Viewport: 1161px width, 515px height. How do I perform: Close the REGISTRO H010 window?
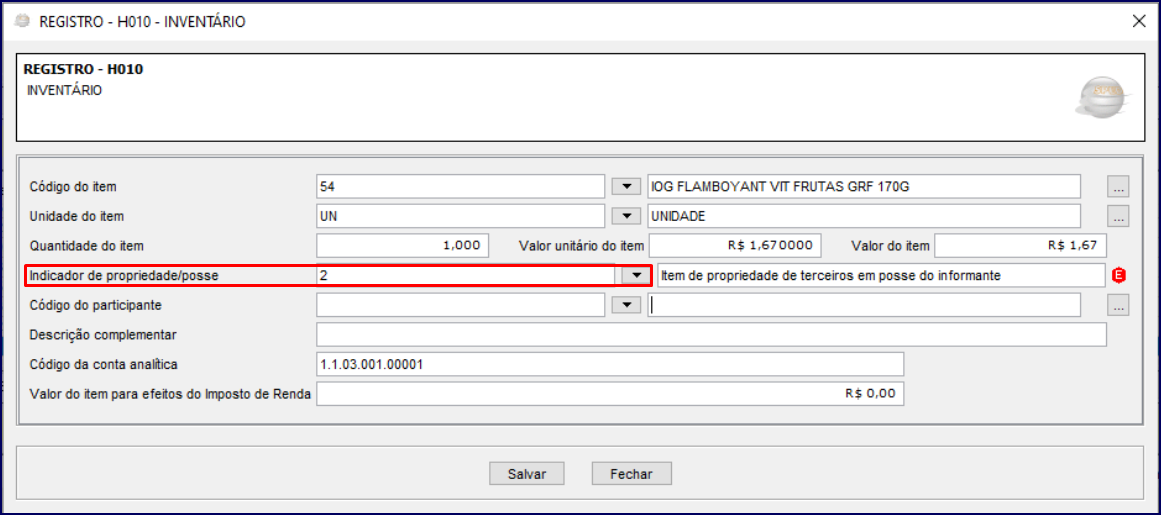[x=1139, y=21]
